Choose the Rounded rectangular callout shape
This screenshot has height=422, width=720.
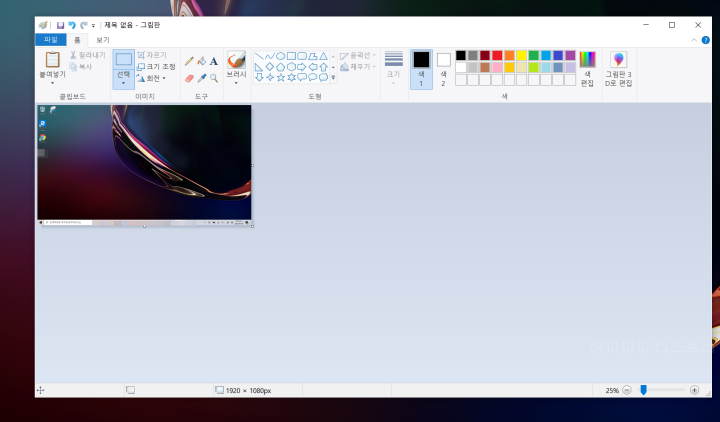(302, 78)
